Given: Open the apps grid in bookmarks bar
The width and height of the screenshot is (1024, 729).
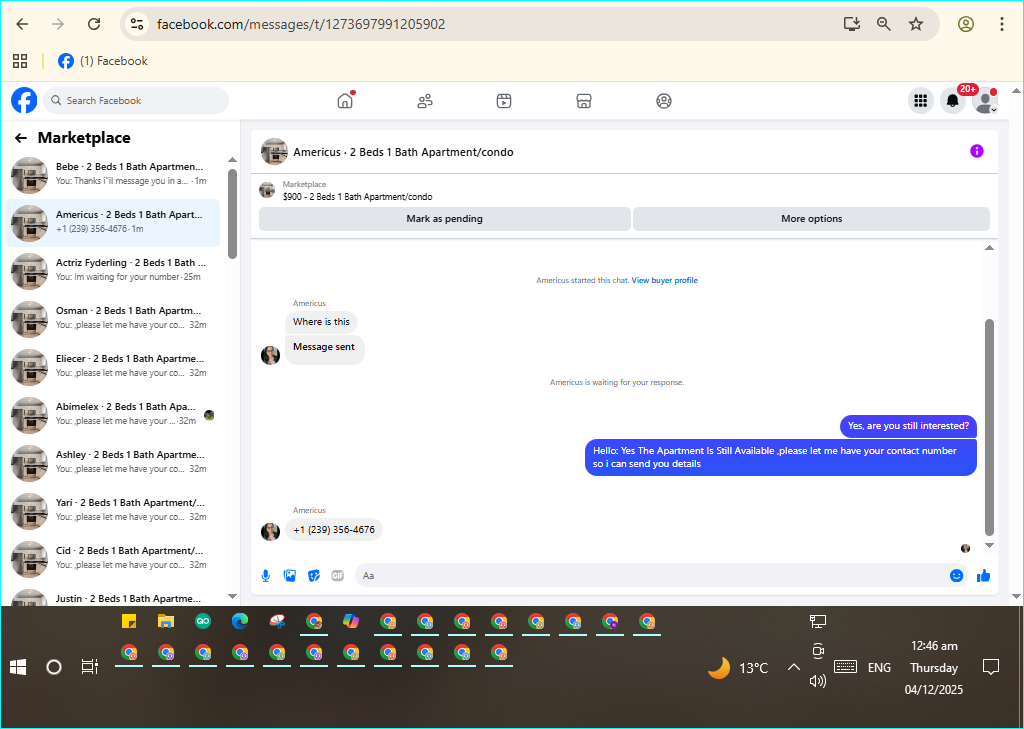Looking at the screenshot, I should 20,61.
